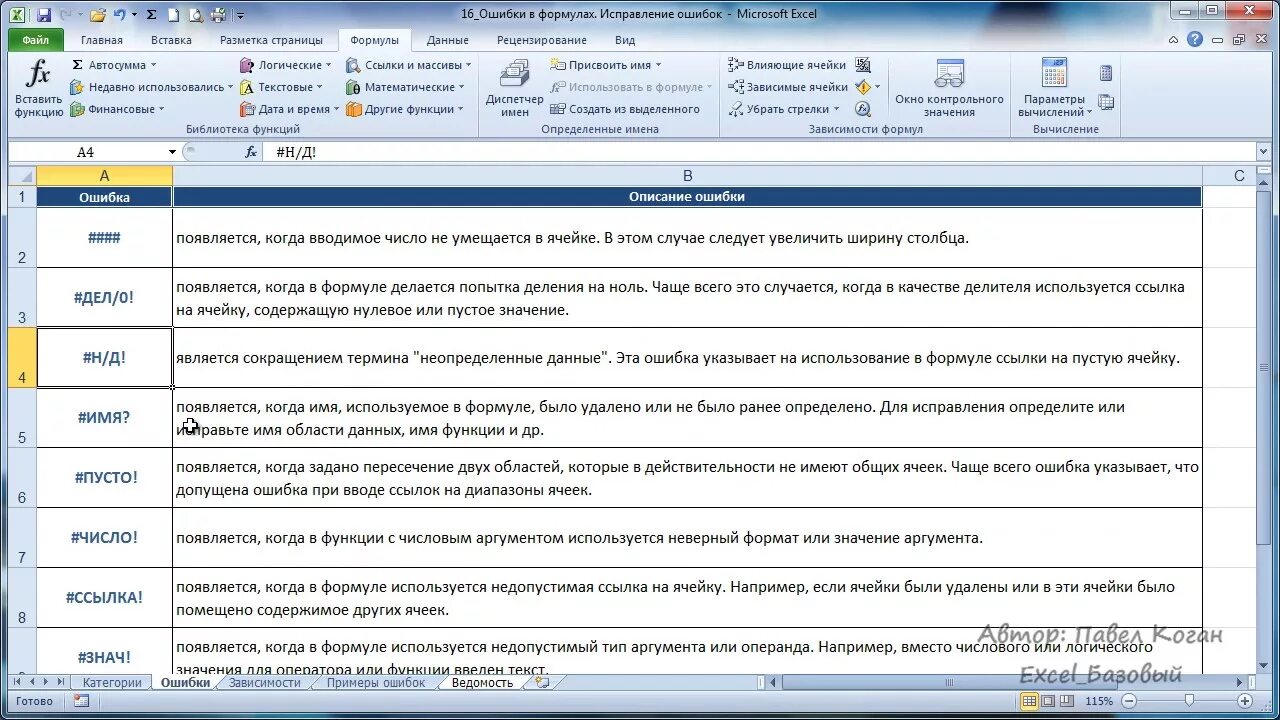Click the Insert Function fx button

pyautogui.click(x=38, y=88)
